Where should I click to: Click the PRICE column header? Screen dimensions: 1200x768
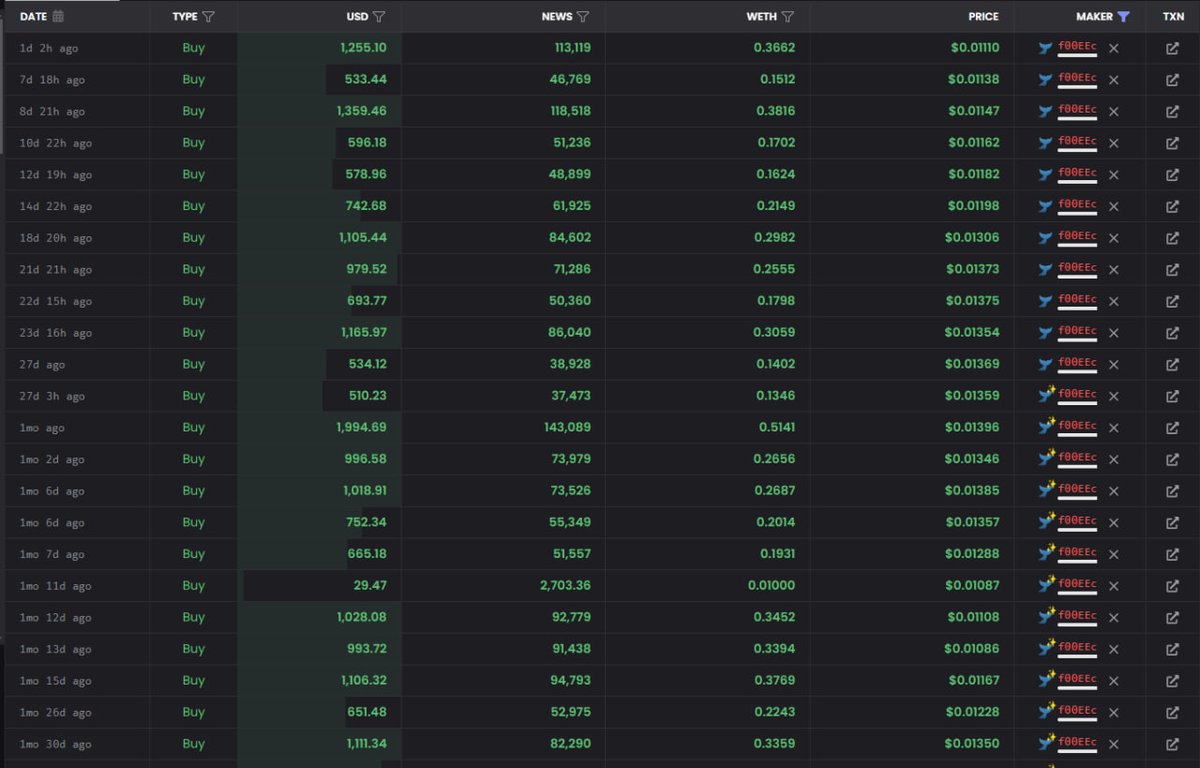point(983,16)
